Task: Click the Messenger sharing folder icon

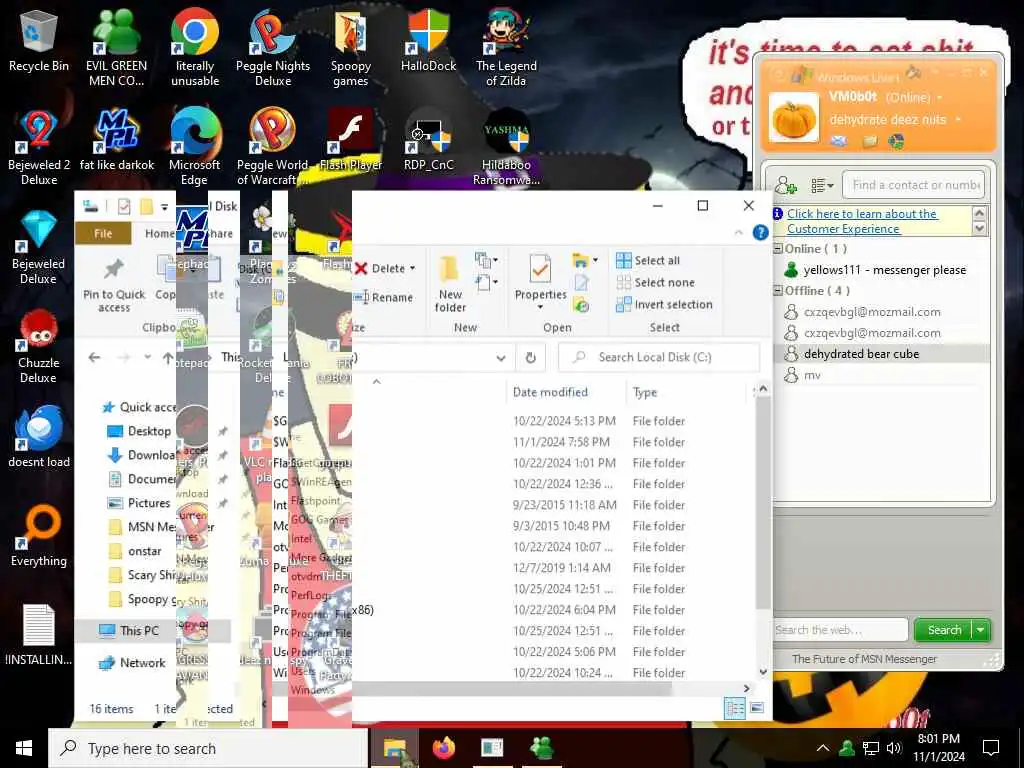Action: click(x=869, y=141)
